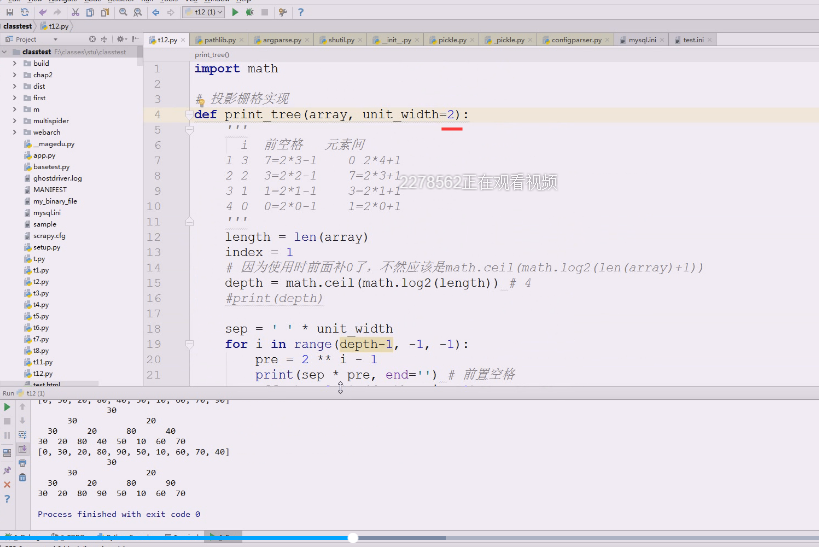Open project settings wrench icon
The height and width of the screenshot is (547, 819).
pos(283,12)
